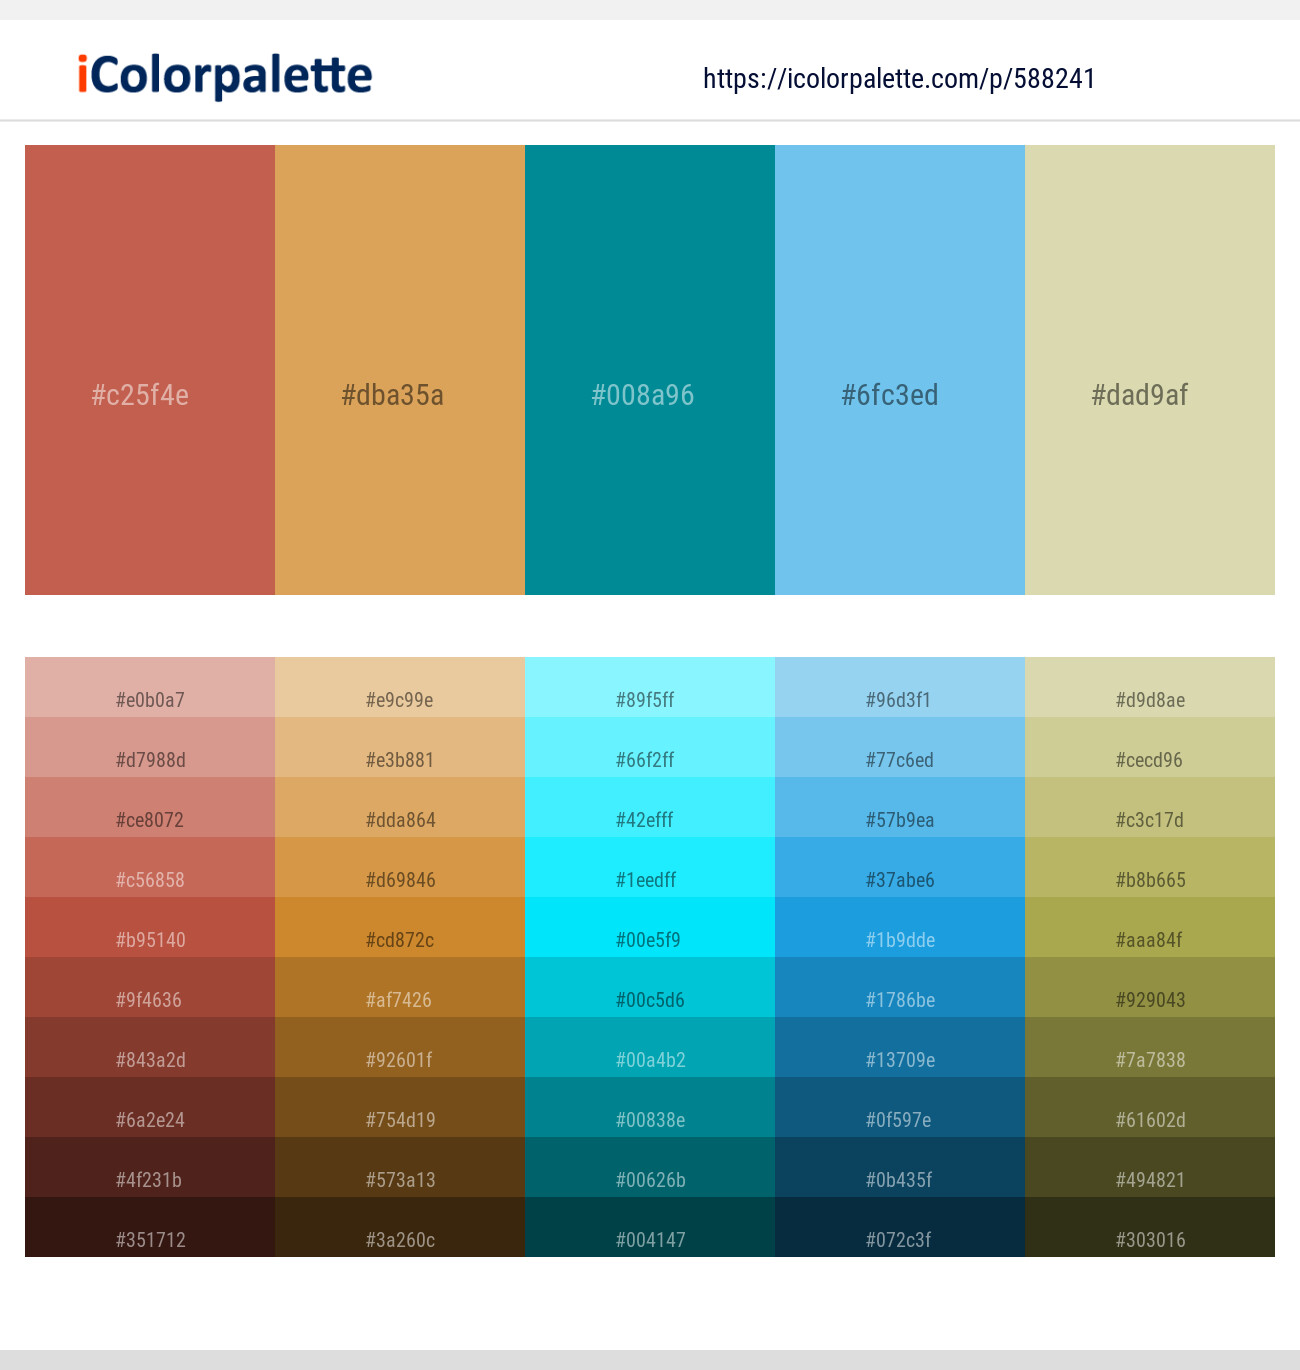Open the icolorpalette.com/p/588241 link
The image size is (1300, 1370).
(899, 79)
